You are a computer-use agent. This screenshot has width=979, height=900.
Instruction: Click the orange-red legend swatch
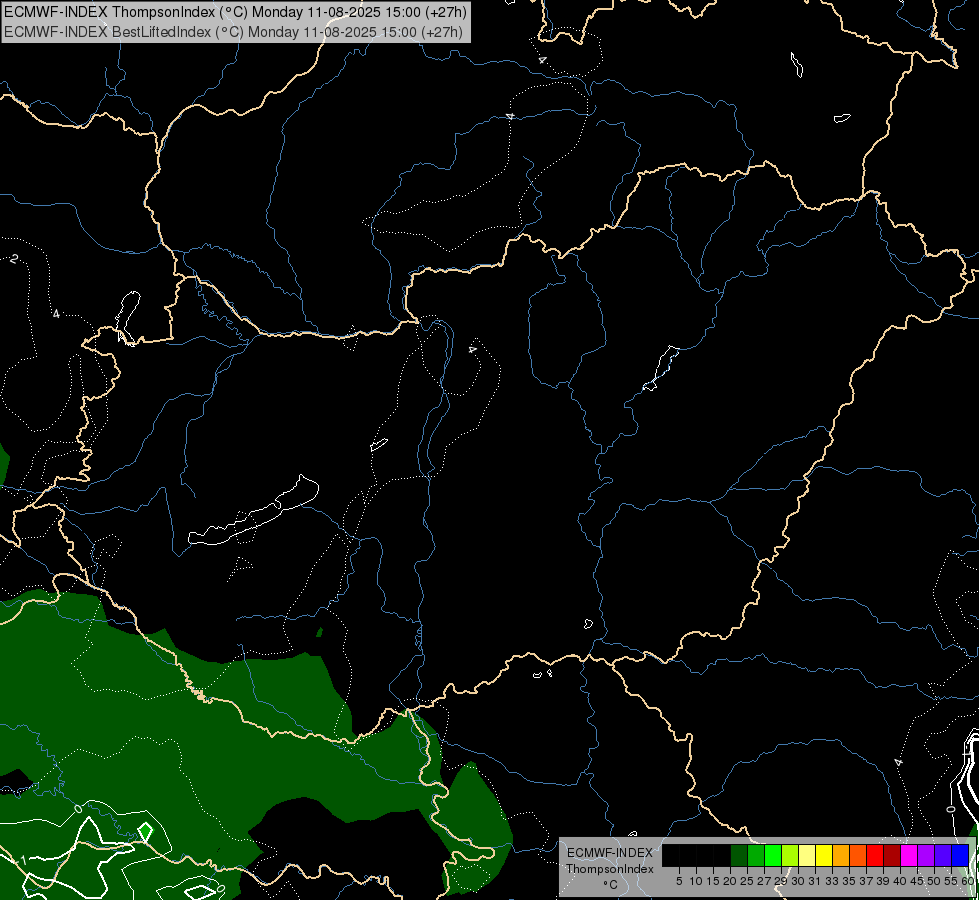[858, 856]
